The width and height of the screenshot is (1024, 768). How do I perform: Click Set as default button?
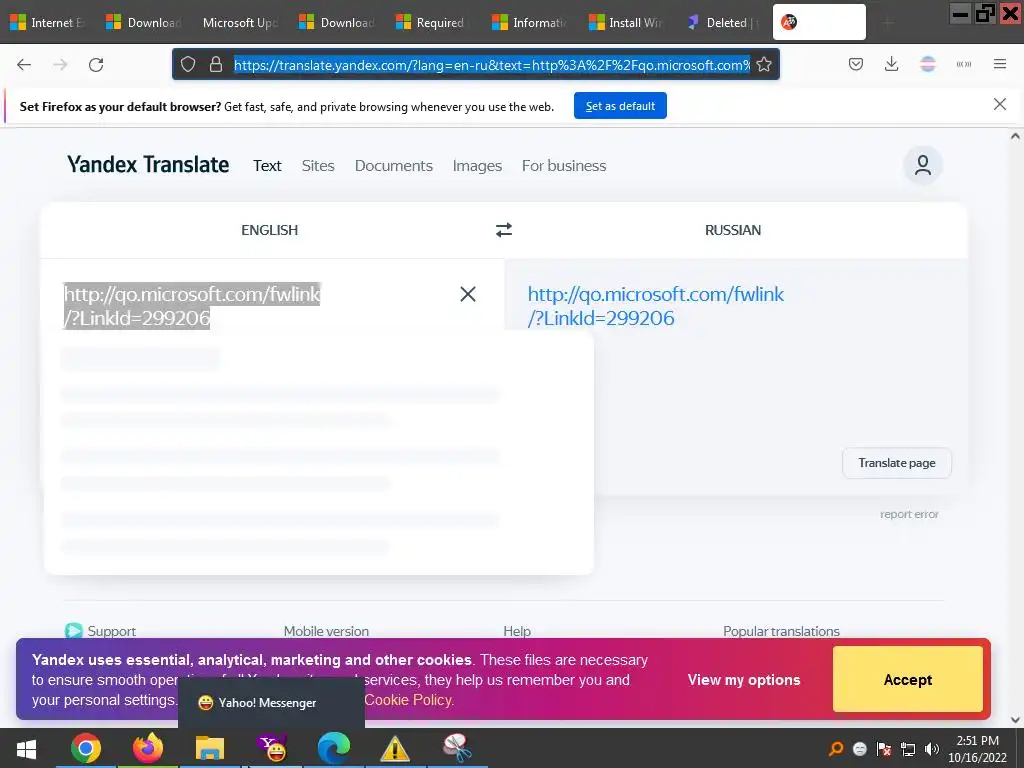pos(620,106)
